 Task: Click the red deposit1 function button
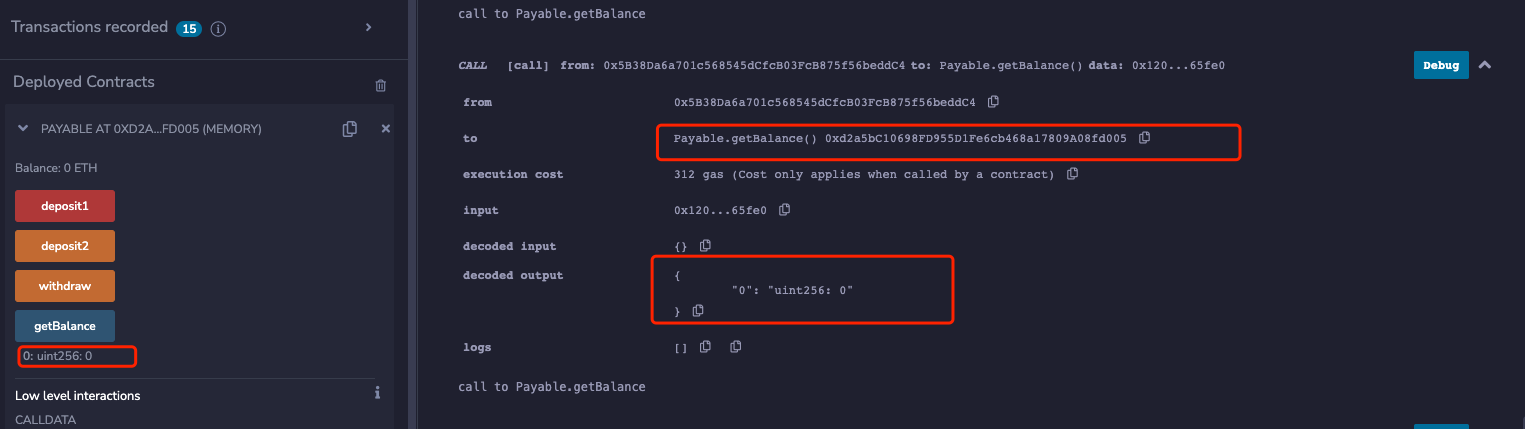point(65,206)
